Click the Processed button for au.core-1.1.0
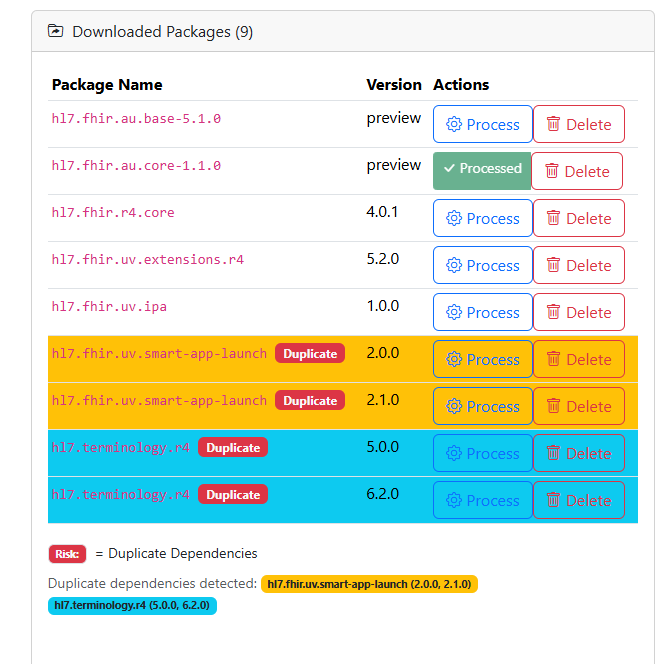The image size is (662, 664). point(482,171)
